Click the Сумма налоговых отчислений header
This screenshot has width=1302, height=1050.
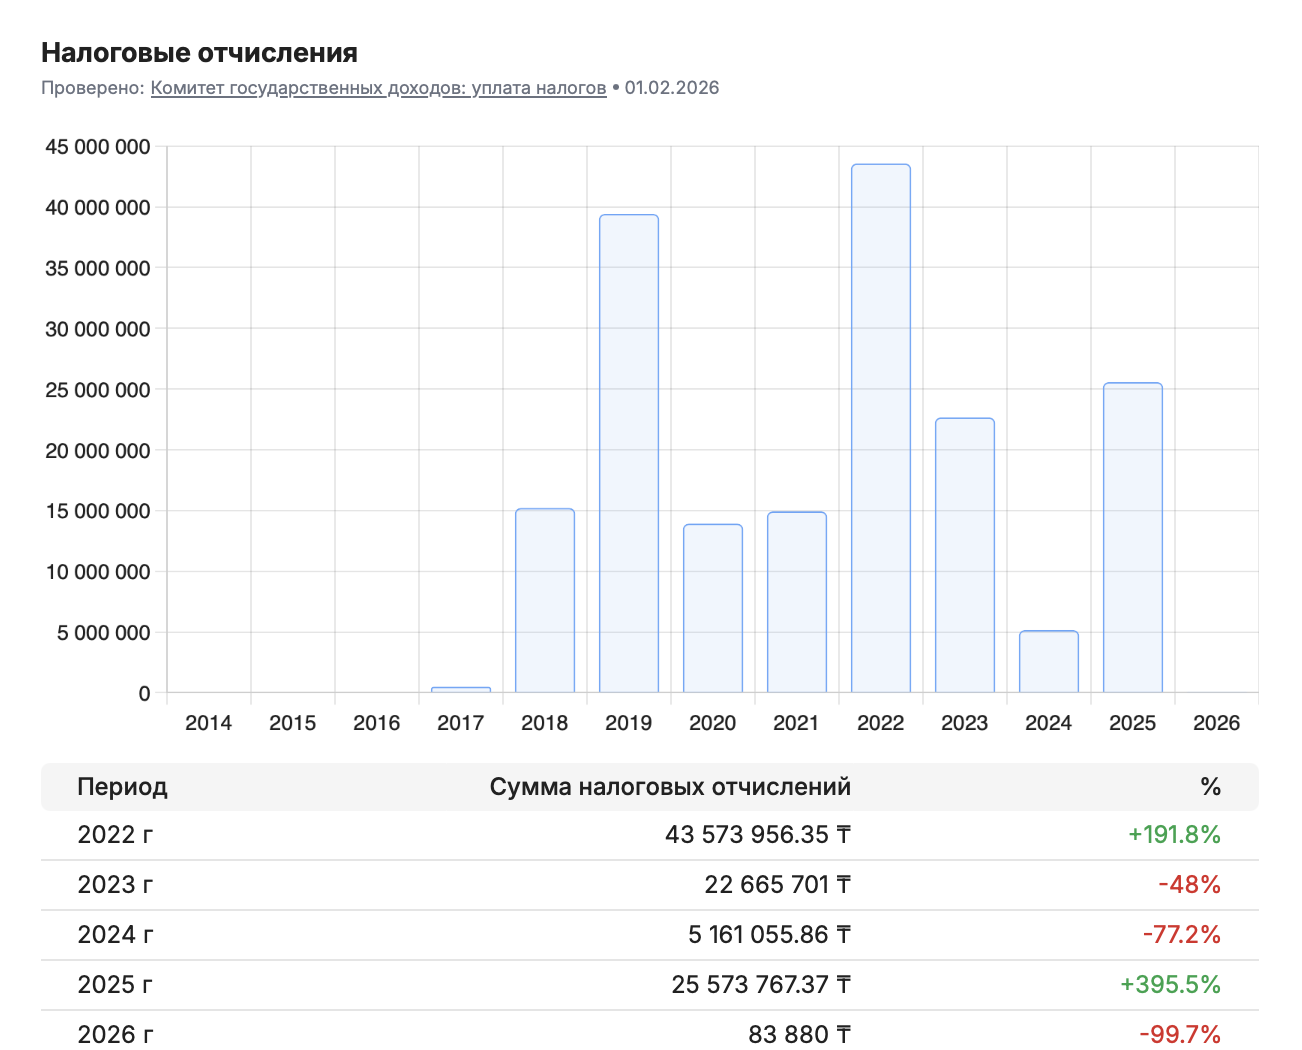pyautogui.click(x=670, y=787)
